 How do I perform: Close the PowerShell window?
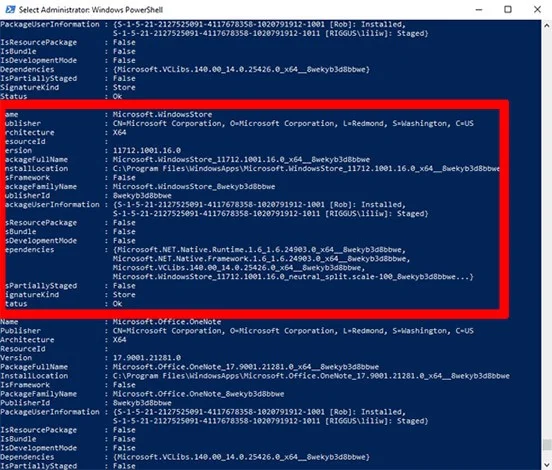click(x=537, y=10)
